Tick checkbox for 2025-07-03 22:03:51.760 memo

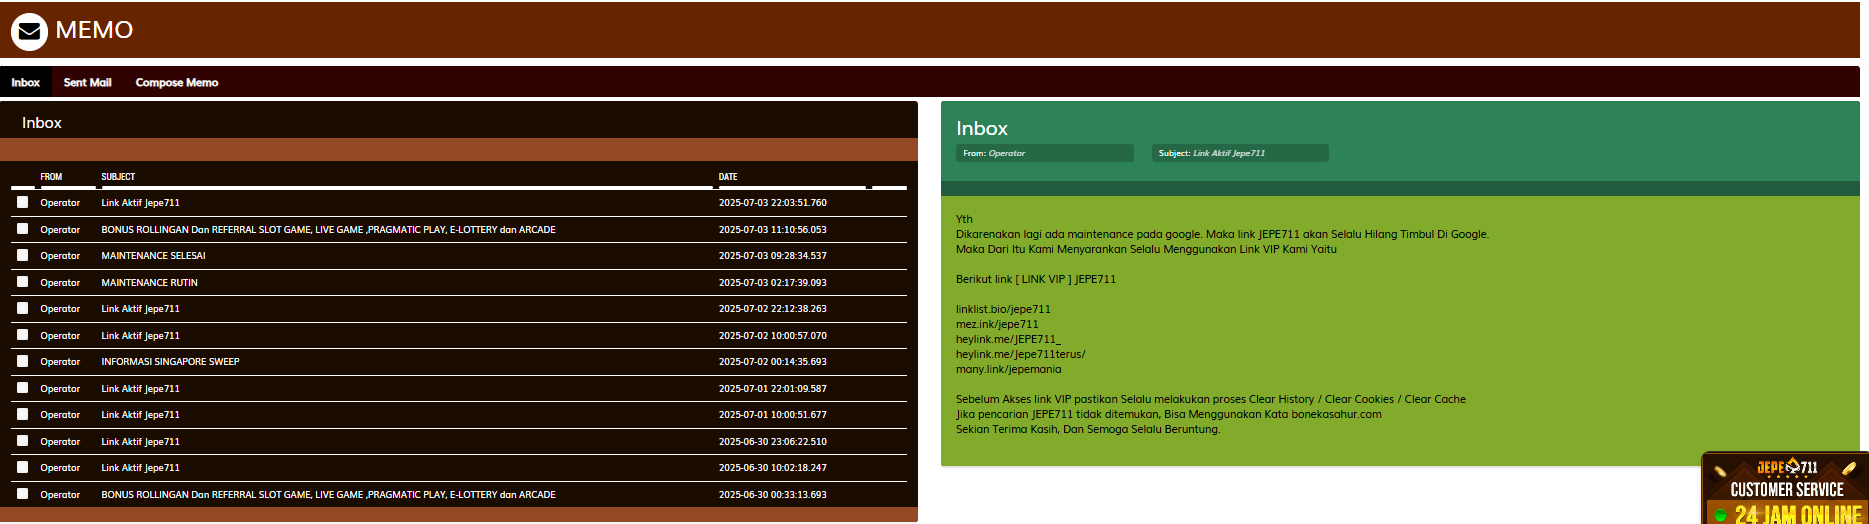tap(23, 202)
